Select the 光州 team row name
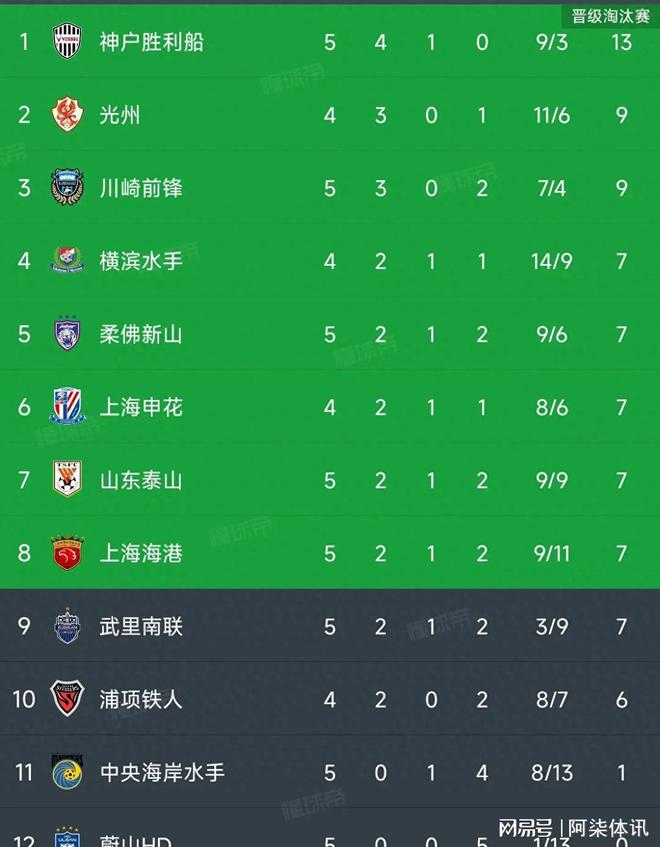 point(120,115)
